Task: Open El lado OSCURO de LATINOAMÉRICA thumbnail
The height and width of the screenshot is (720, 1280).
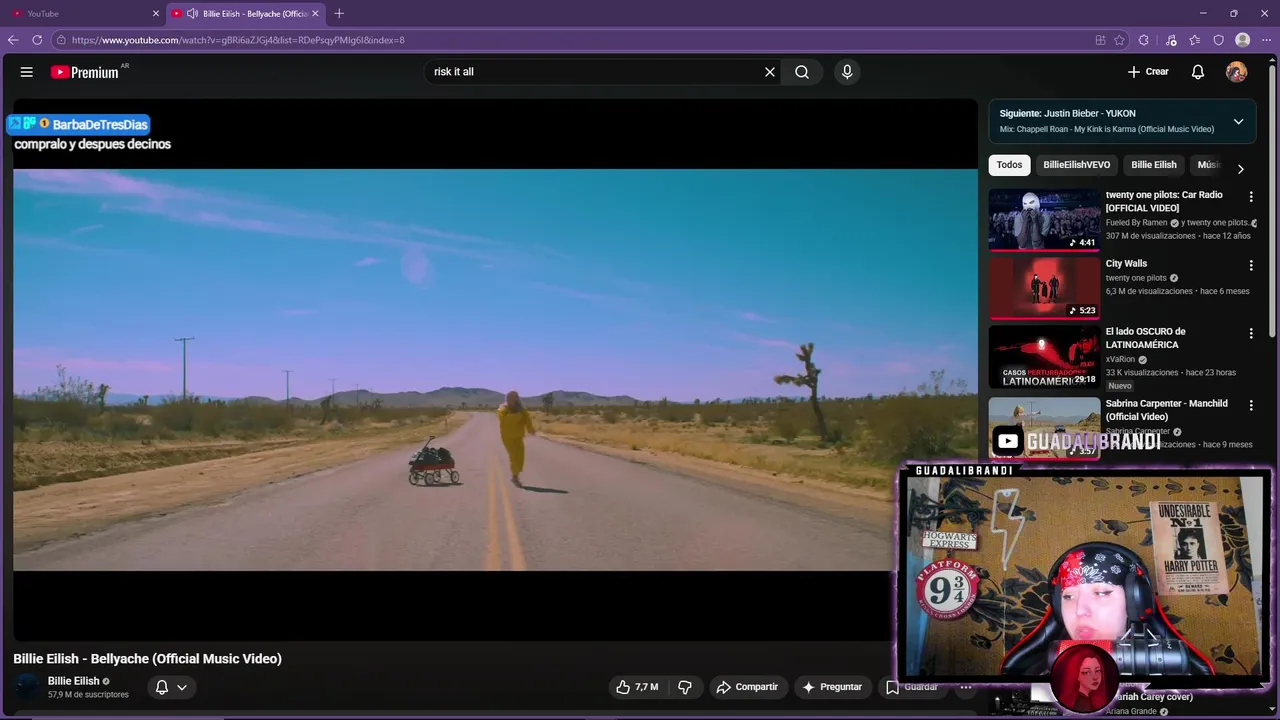Action: (1044, 357)
